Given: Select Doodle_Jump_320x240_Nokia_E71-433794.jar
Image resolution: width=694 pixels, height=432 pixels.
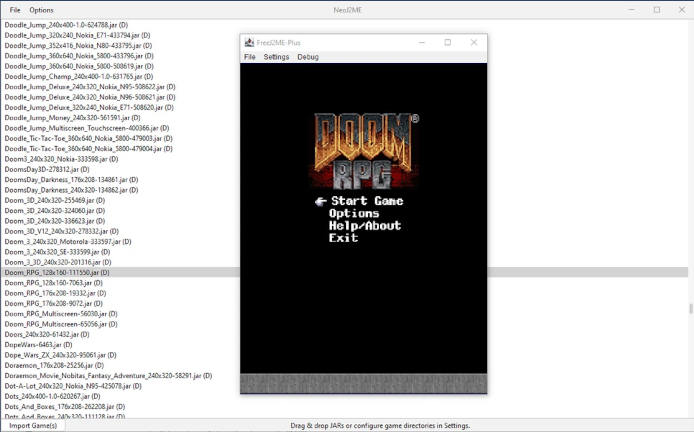Looking at the screenshot, I should 77,35.
